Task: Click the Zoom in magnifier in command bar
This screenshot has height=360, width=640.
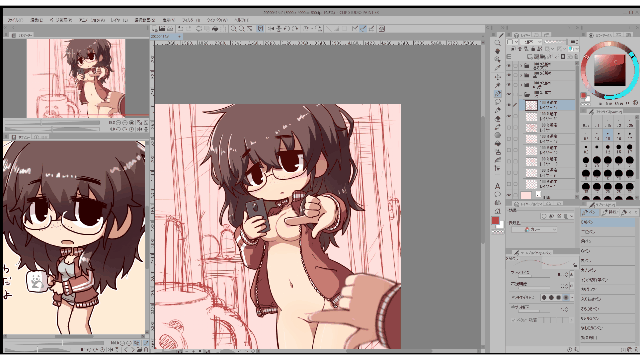Action: [x=233, y=29]
